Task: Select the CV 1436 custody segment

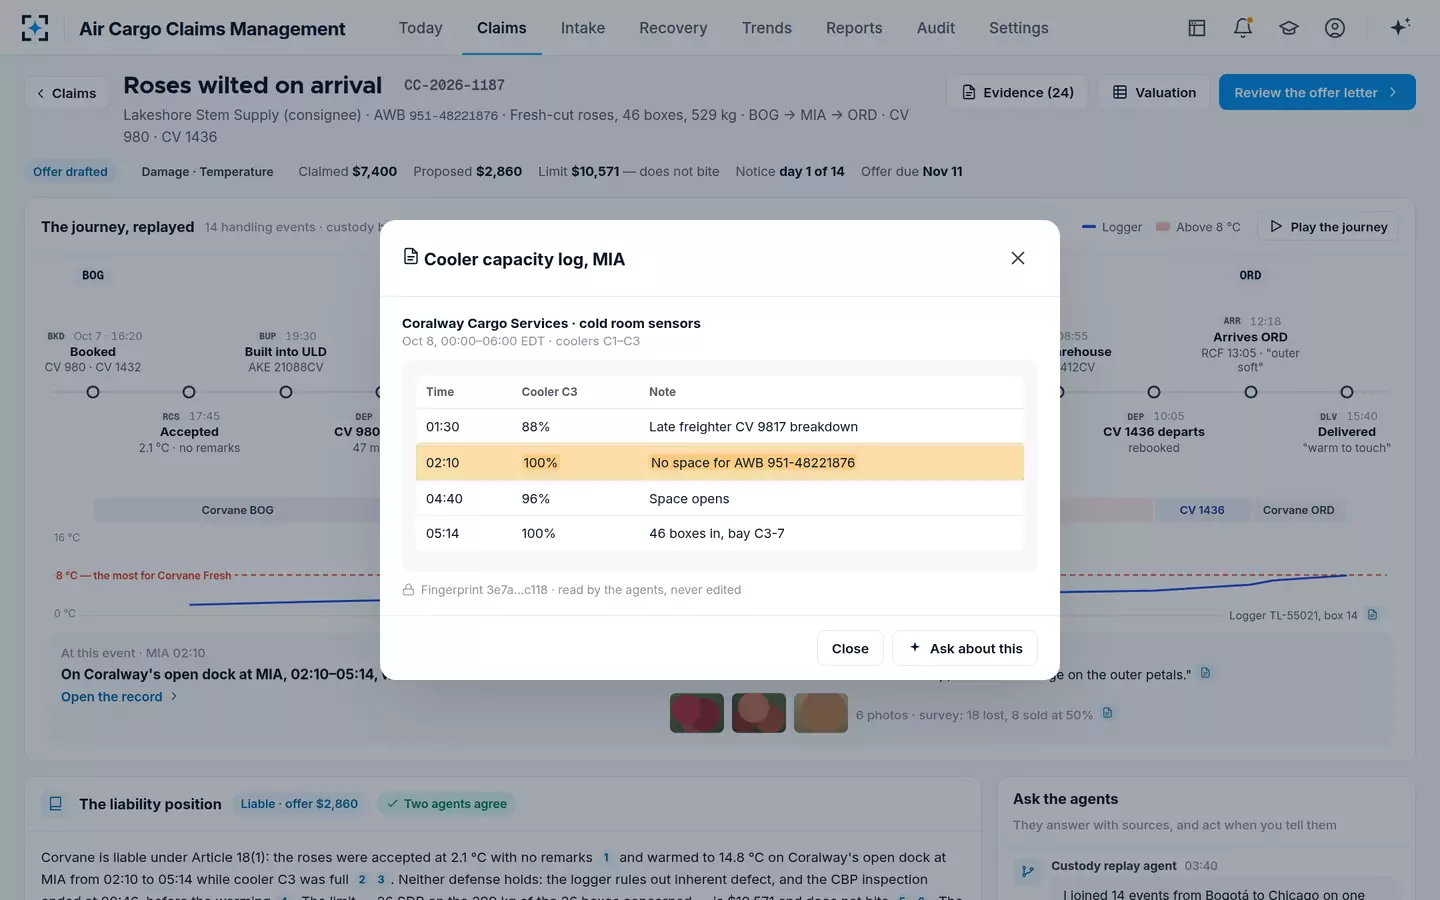Action: click(x=1202, y=510)
